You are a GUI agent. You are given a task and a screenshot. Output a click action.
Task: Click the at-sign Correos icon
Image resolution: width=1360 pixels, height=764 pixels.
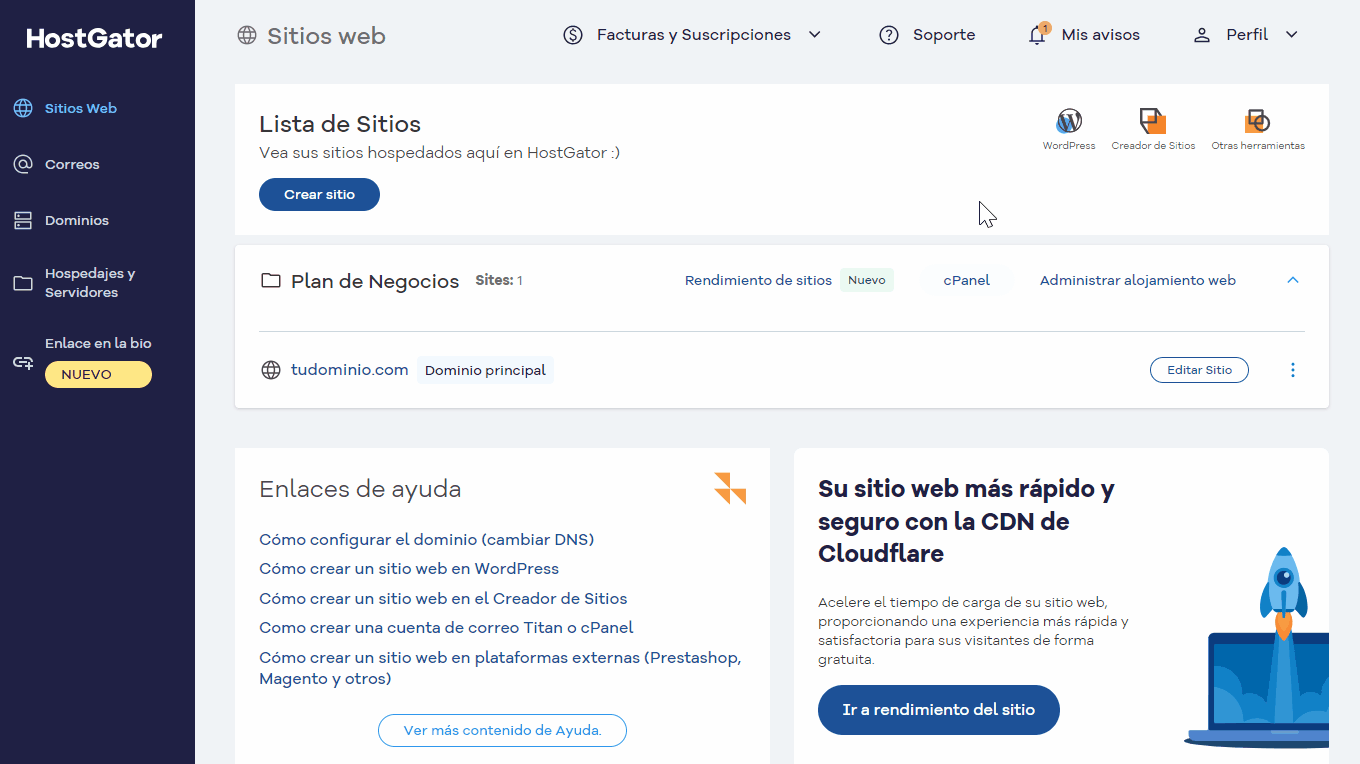[23, 164]
